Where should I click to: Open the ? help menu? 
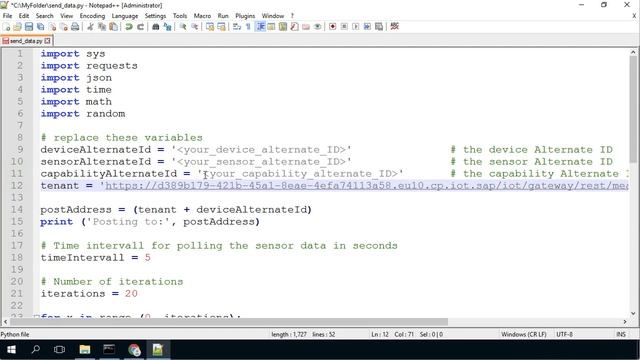(x=292, y=16)
